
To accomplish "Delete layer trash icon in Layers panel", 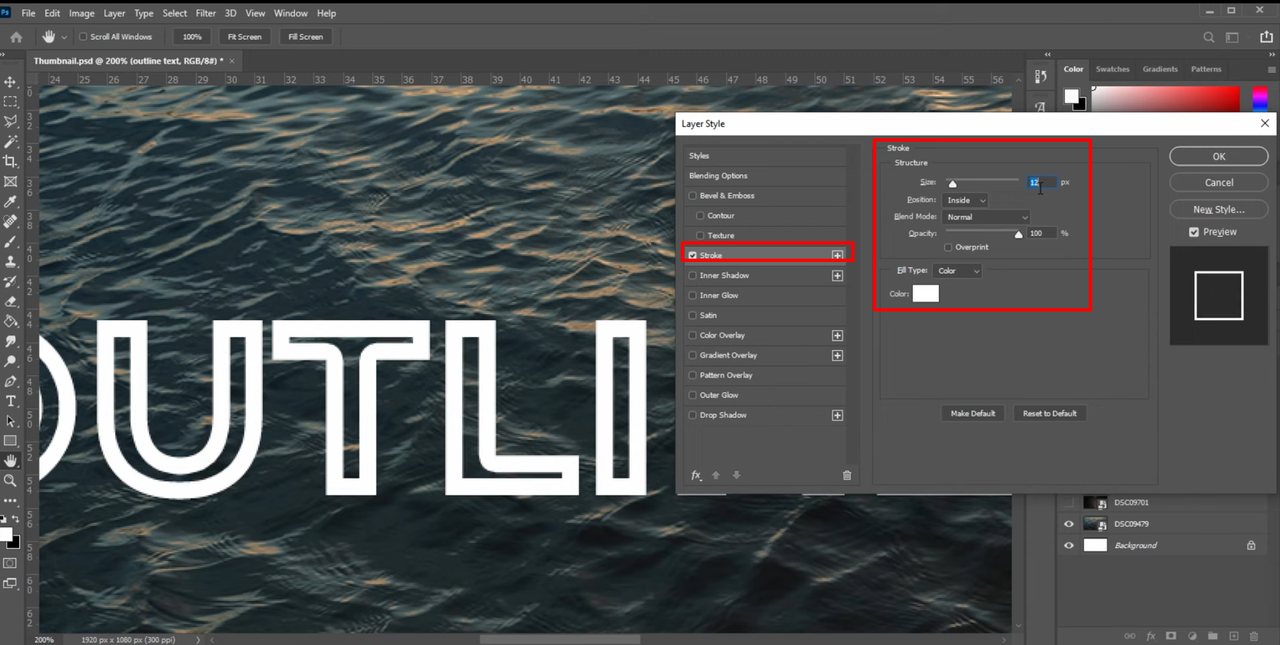I will [x=1254, y=636].
